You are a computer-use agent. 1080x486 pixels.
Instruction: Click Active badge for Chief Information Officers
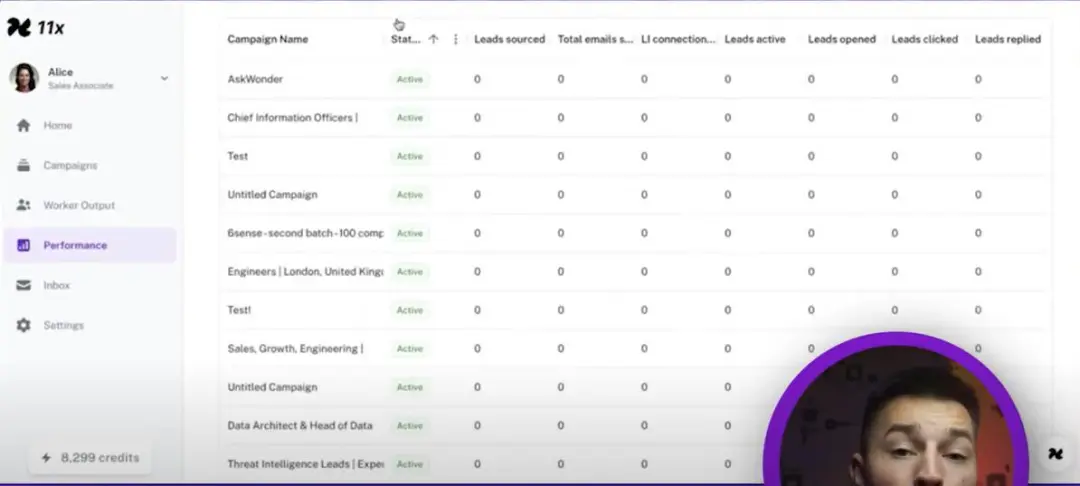point(409,118)
